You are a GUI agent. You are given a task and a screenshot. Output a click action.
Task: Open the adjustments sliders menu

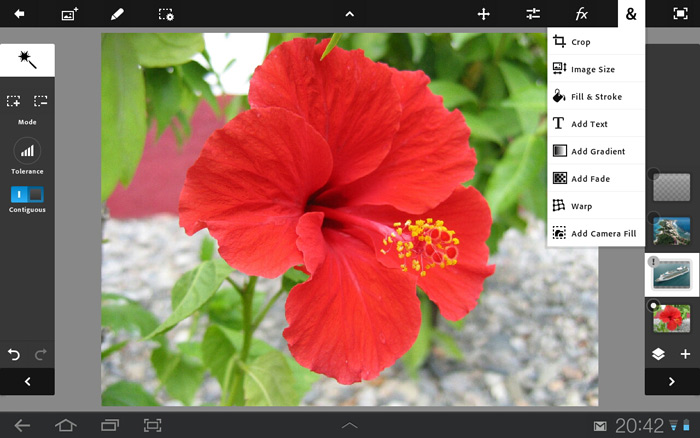[533, 14]
